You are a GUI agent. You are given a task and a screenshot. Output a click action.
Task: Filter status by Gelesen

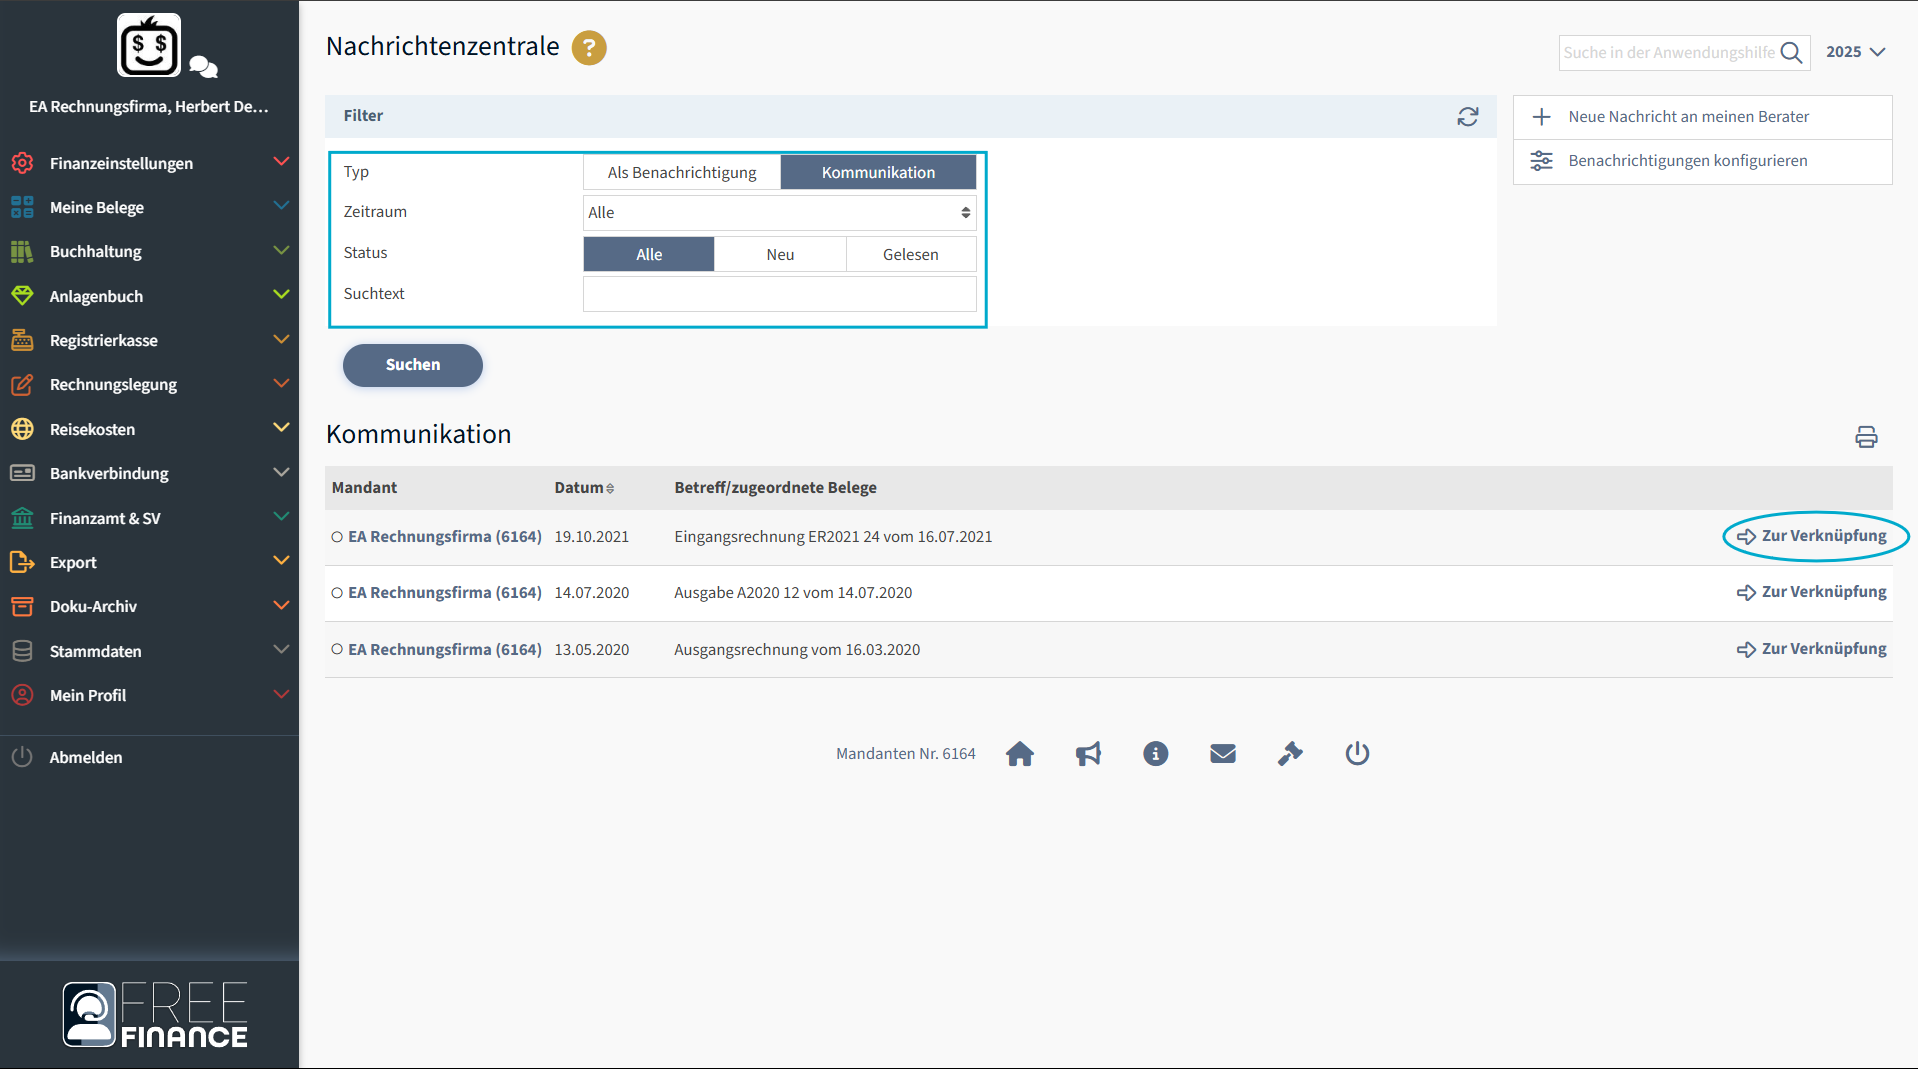coord(910,255)
